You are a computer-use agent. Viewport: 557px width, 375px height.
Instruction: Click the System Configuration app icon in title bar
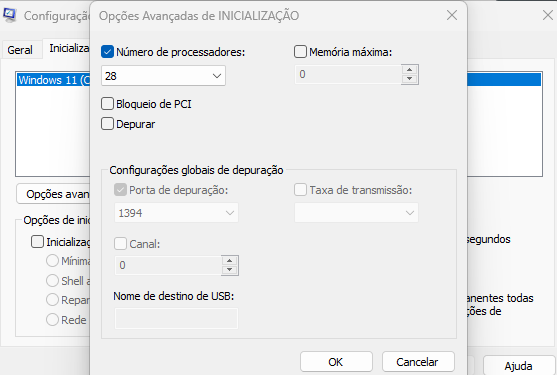(9, 15)
